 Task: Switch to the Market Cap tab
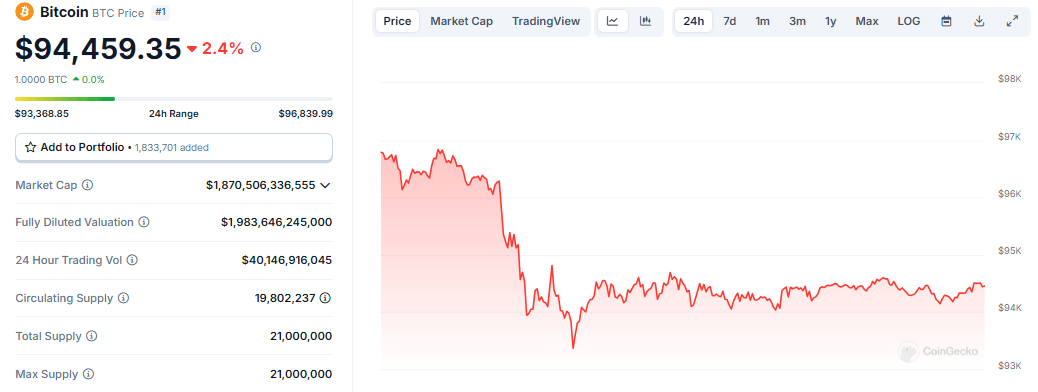coord(461,21)
